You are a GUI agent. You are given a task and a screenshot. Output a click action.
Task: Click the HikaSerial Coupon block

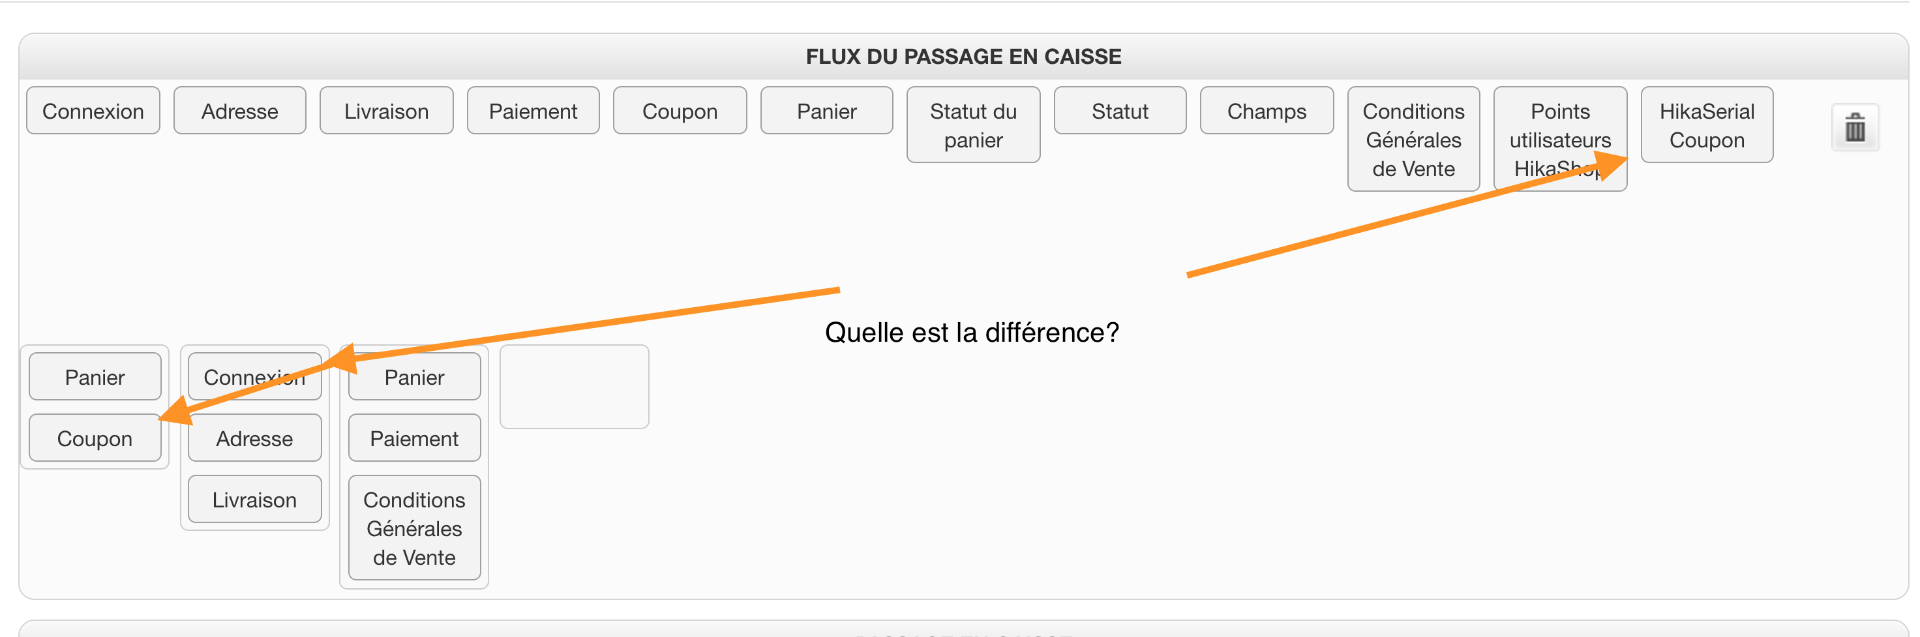tap(1707, 125)
